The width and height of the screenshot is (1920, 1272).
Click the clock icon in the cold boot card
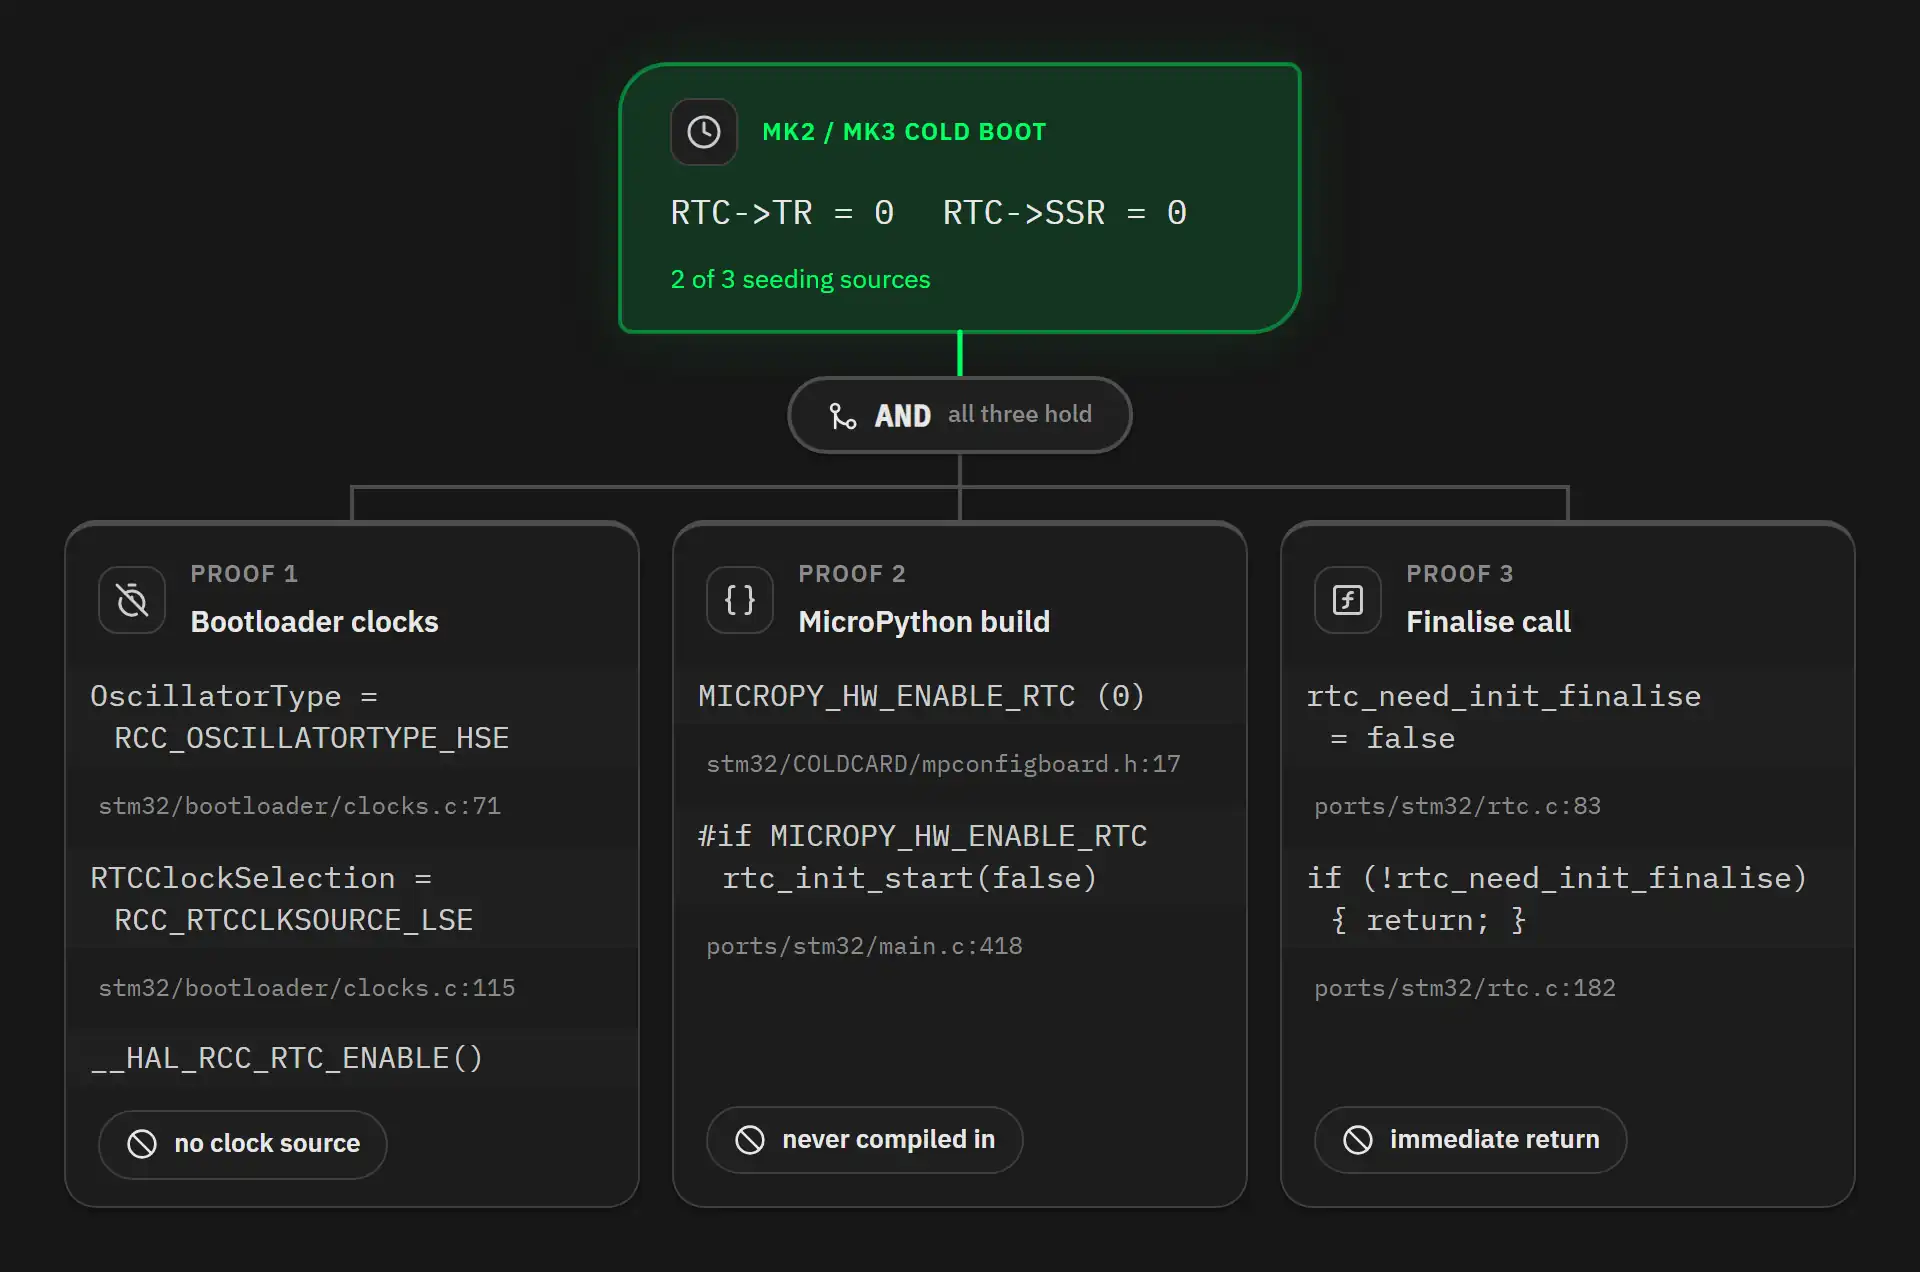[x=704, y=132]
